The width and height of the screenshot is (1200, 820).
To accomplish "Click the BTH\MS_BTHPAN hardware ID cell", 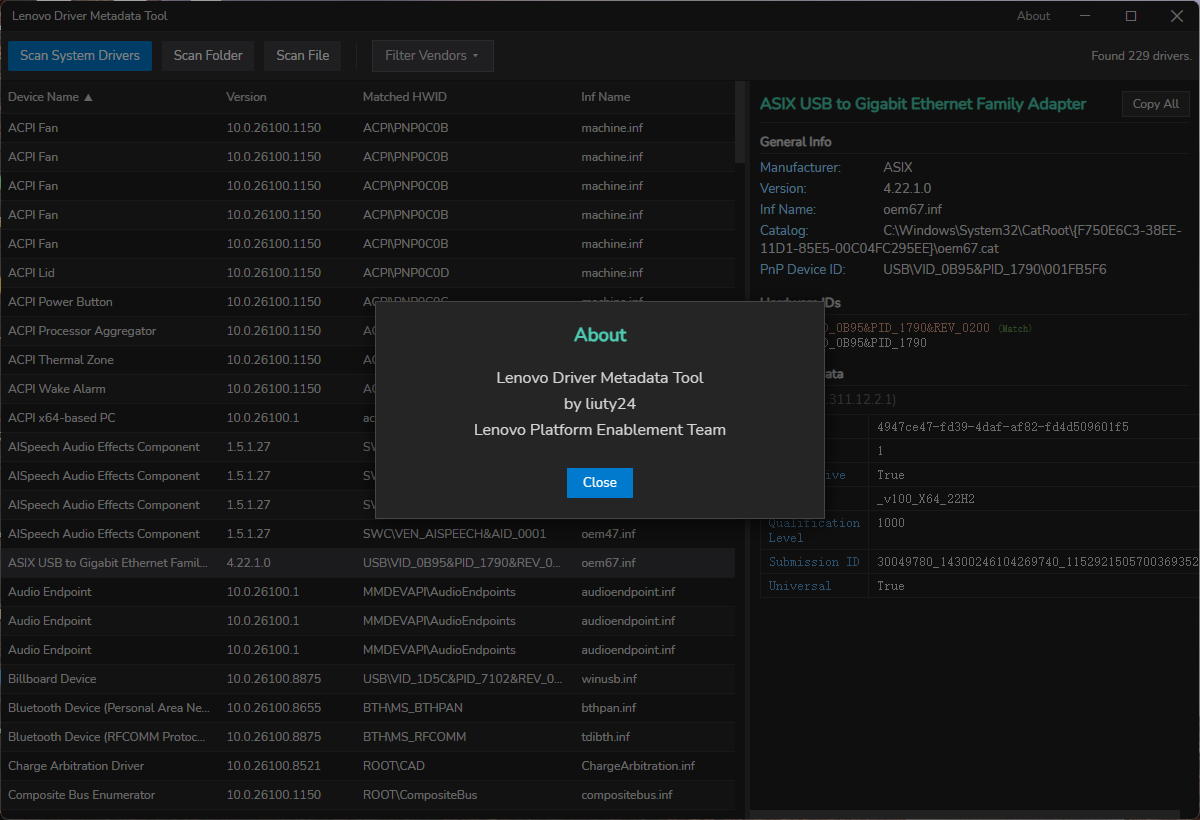I will coord(412,708).
